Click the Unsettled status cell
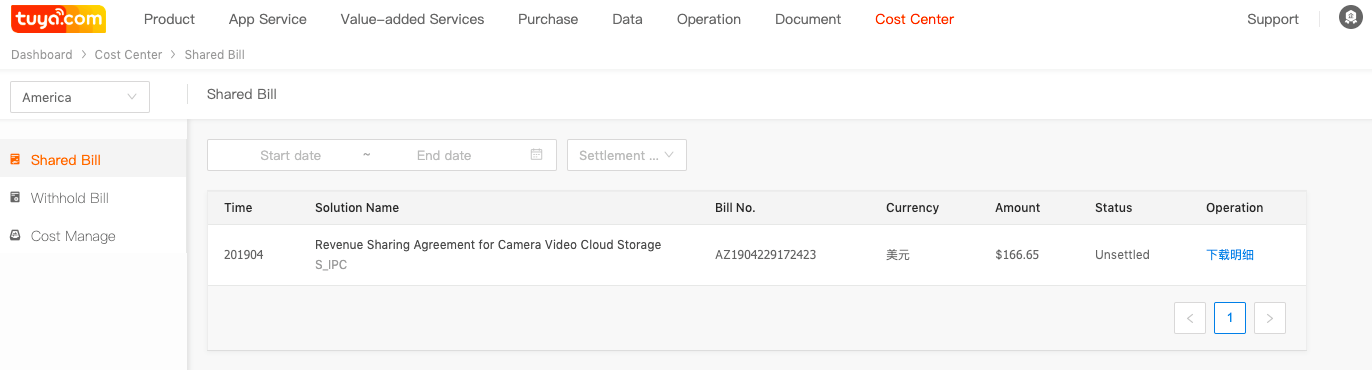This screenshot has height=370, width=1372. (x=1122, y=255)
